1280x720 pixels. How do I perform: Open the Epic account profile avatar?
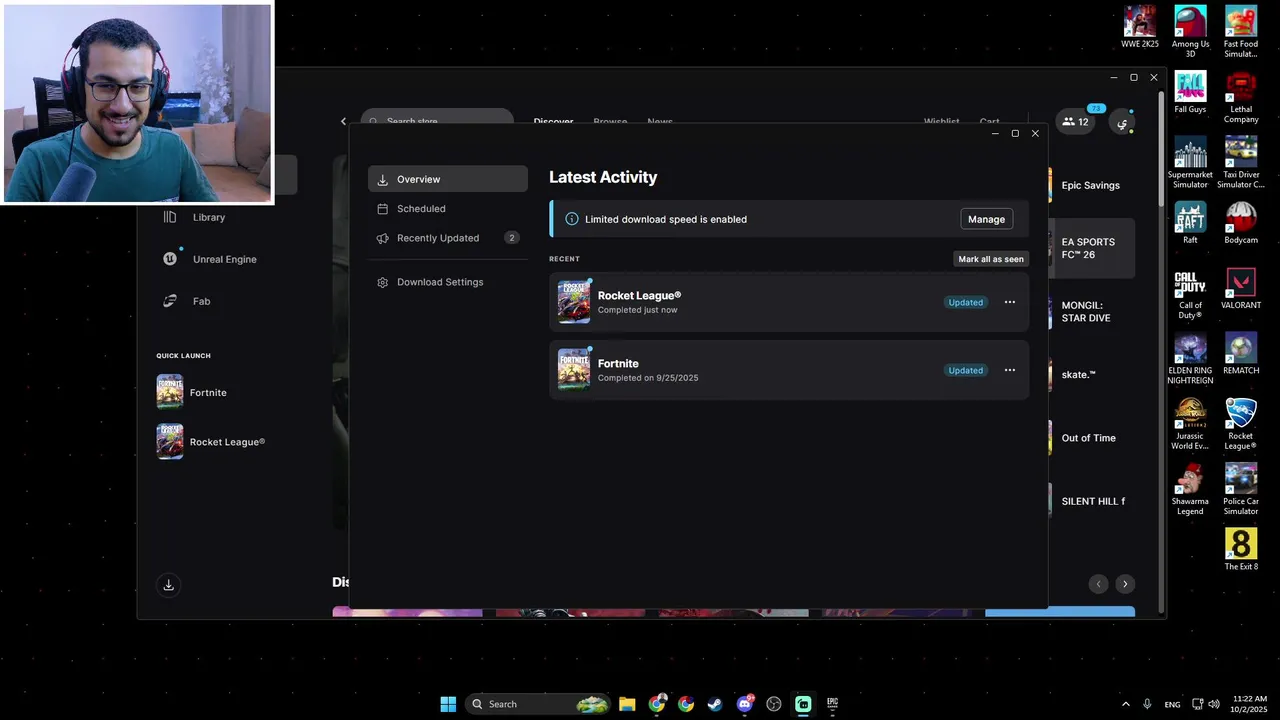point(1123,123)
